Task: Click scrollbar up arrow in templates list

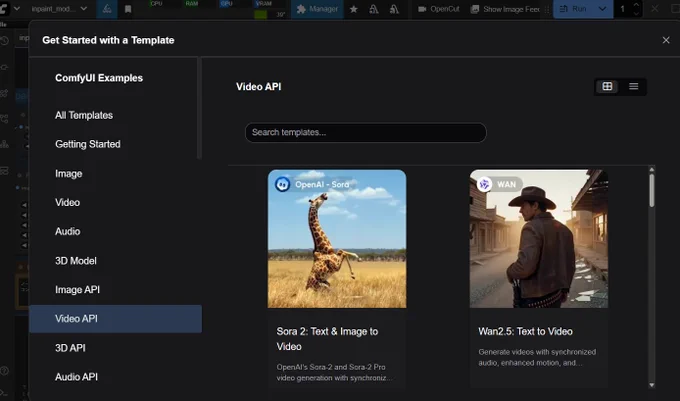Action: point(651,170)
